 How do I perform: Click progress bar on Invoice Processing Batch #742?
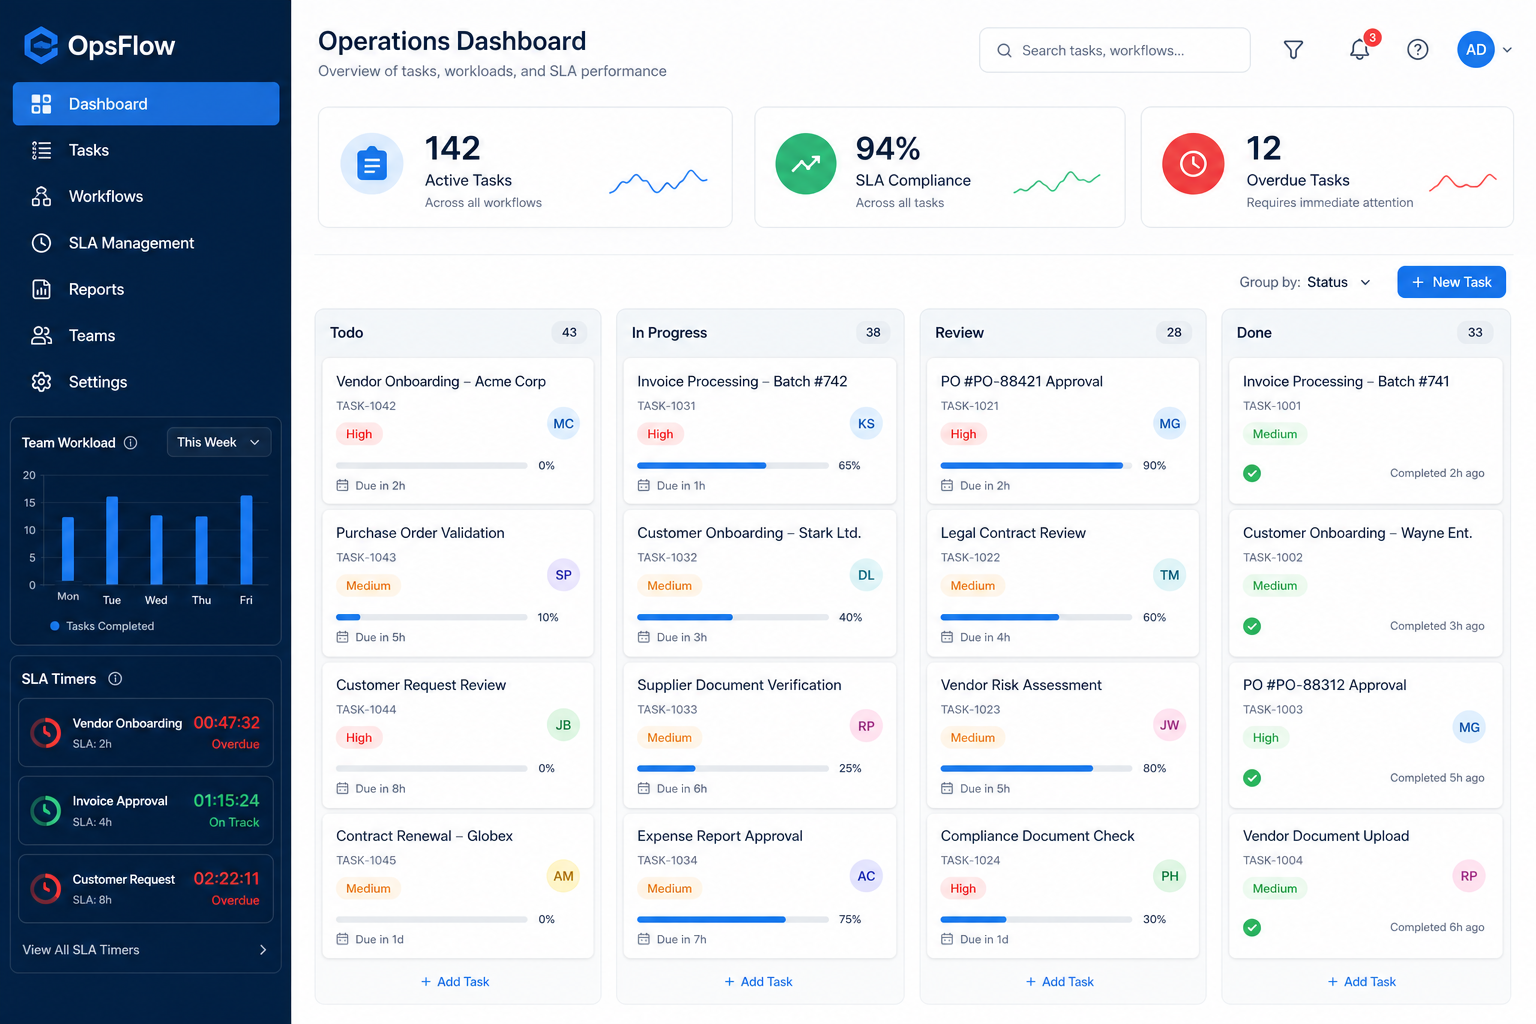pos(733,466)
